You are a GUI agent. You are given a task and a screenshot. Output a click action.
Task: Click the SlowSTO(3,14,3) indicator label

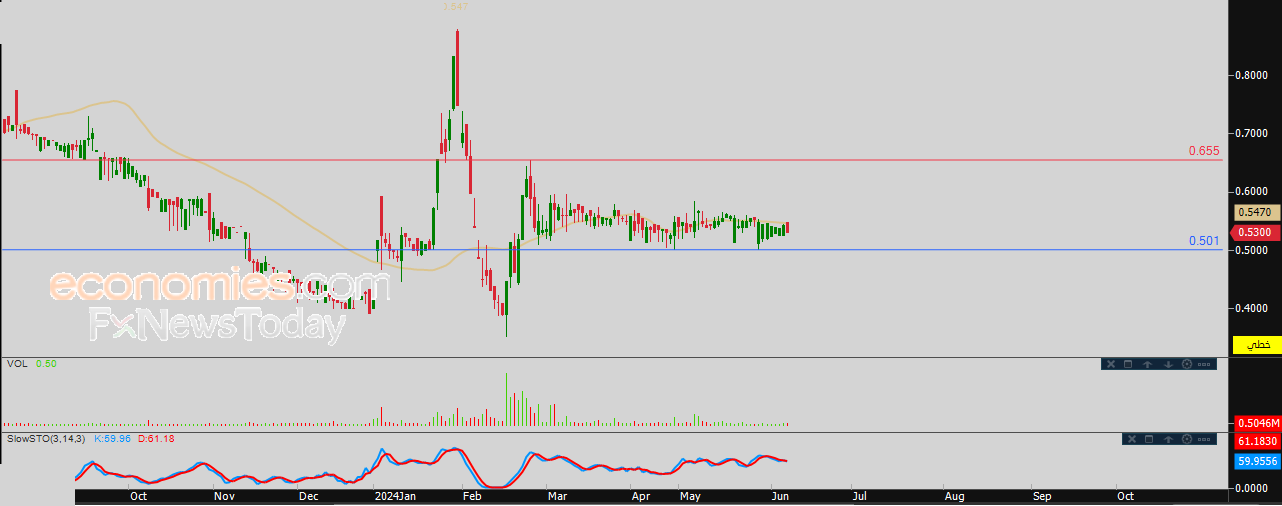tap(46, 438)
